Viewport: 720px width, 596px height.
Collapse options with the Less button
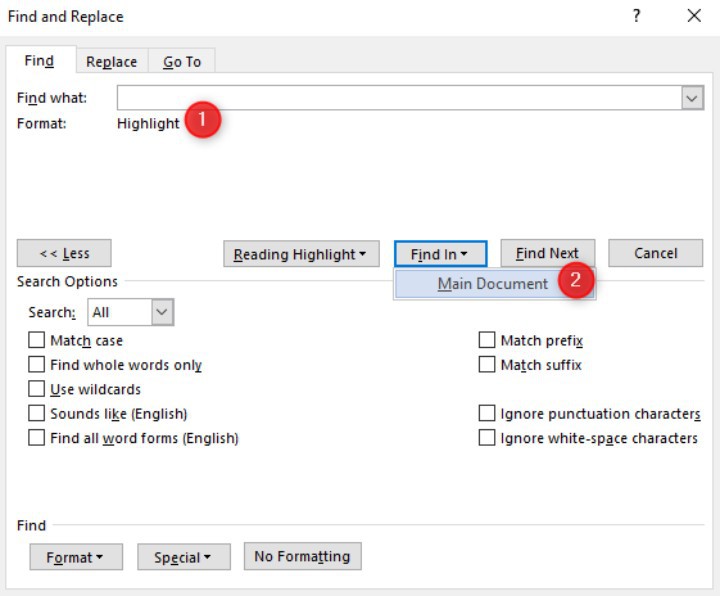point(64,253)
